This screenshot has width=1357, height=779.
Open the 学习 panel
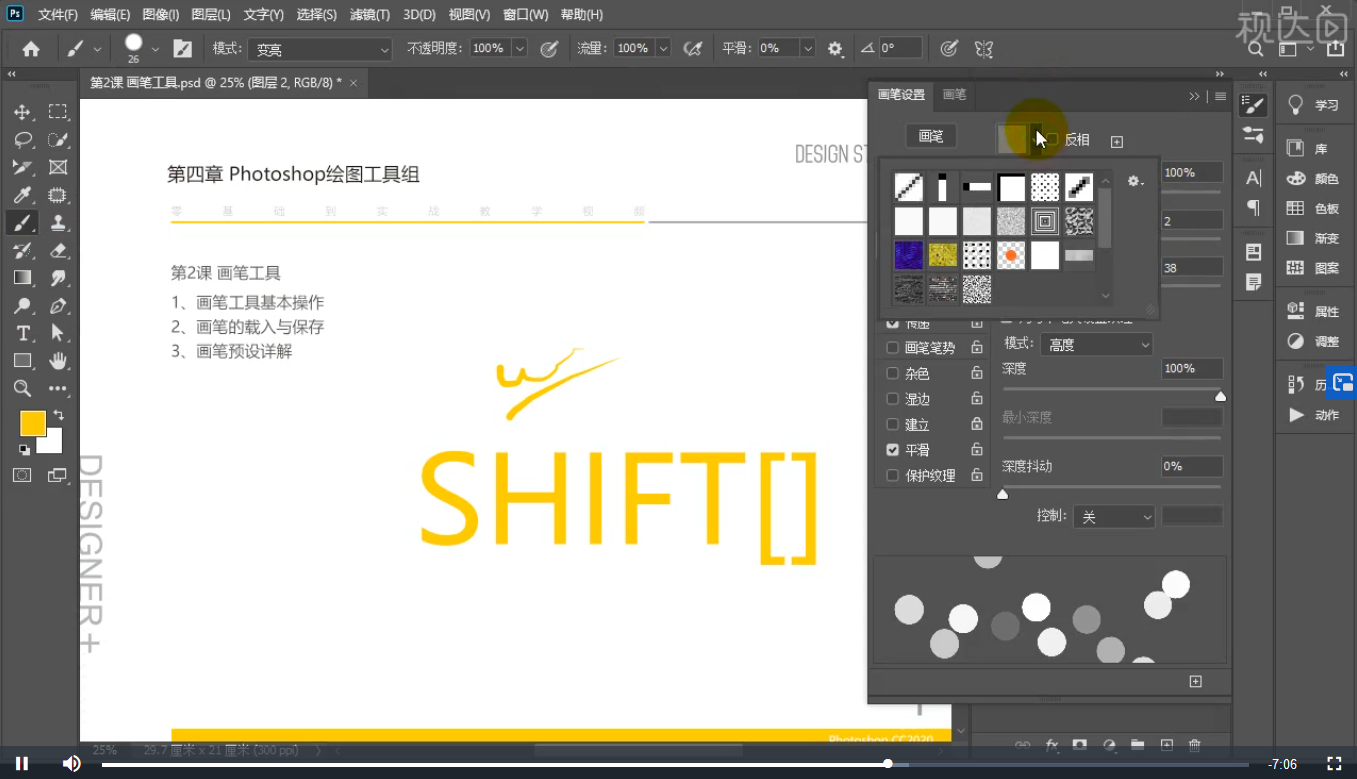[1314, 105]
